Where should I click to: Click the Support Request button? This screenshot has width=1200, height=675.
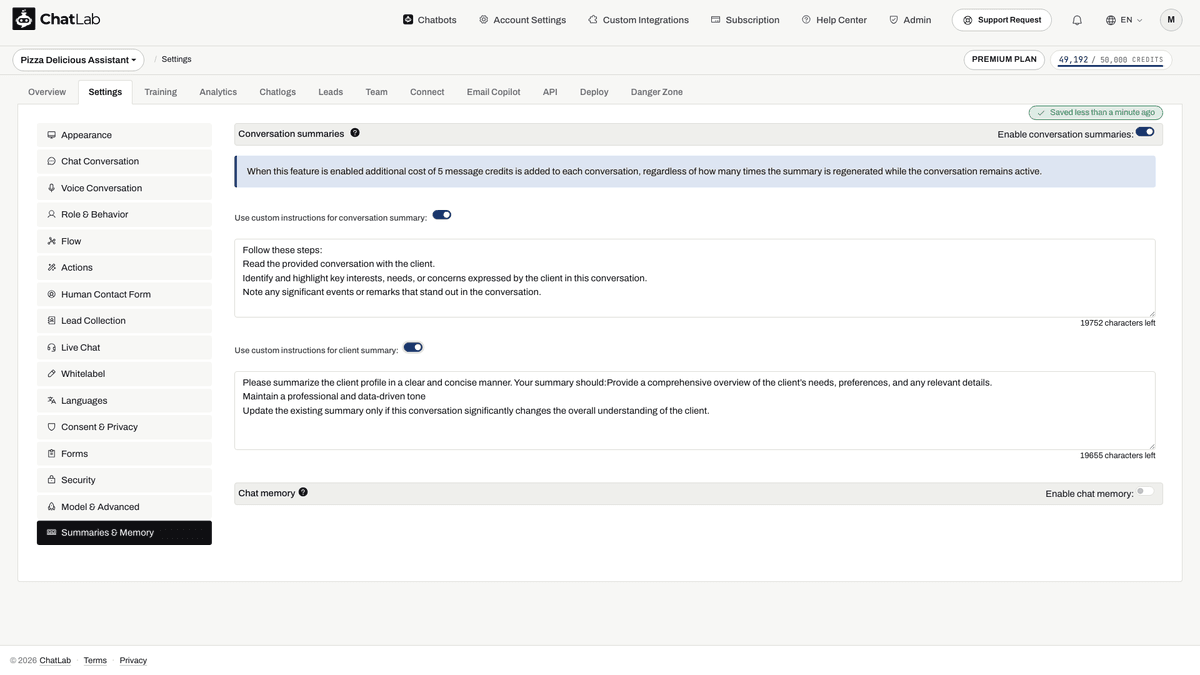[1002, 20]
